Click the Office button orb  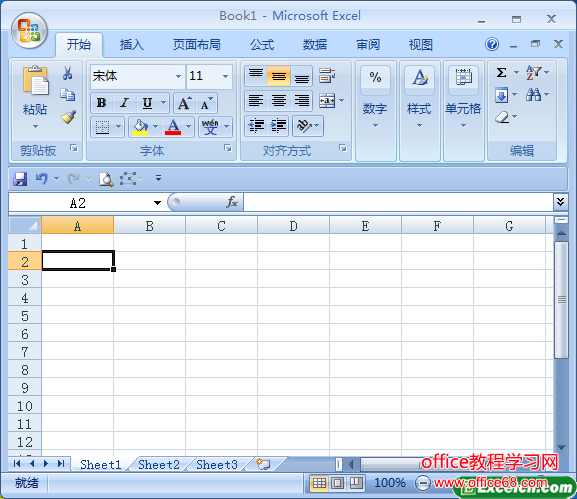pos(29,31)
